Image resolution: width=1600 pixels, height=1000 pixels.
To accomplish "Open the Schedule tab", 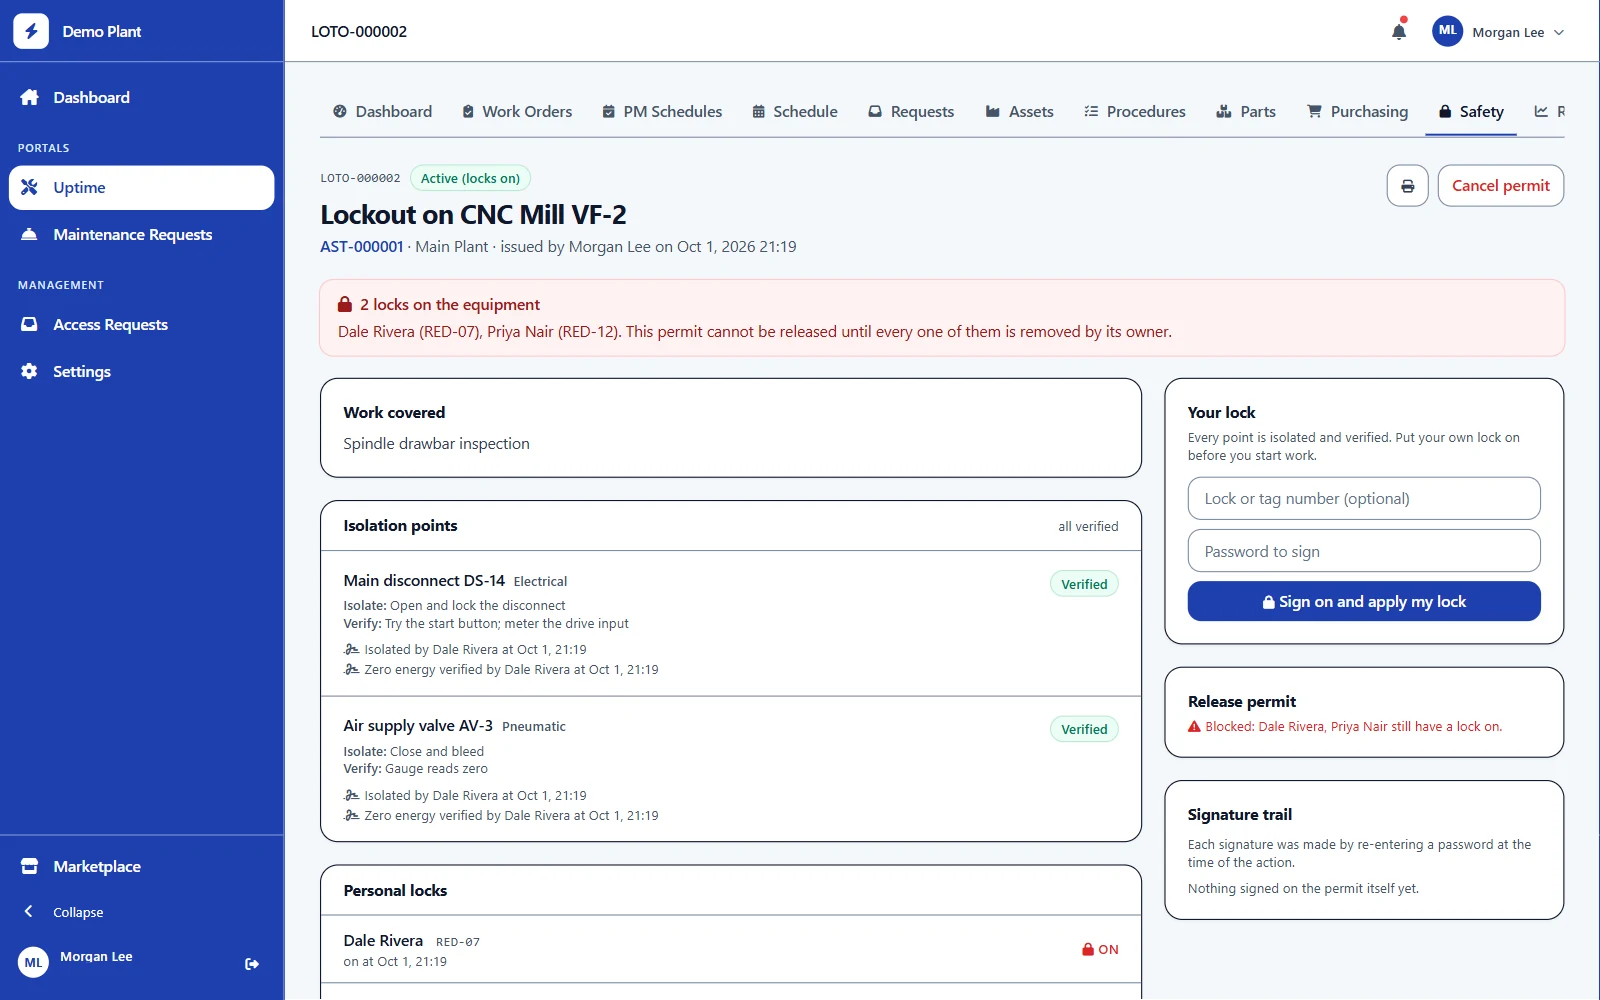I will click(x=795, y=112).
